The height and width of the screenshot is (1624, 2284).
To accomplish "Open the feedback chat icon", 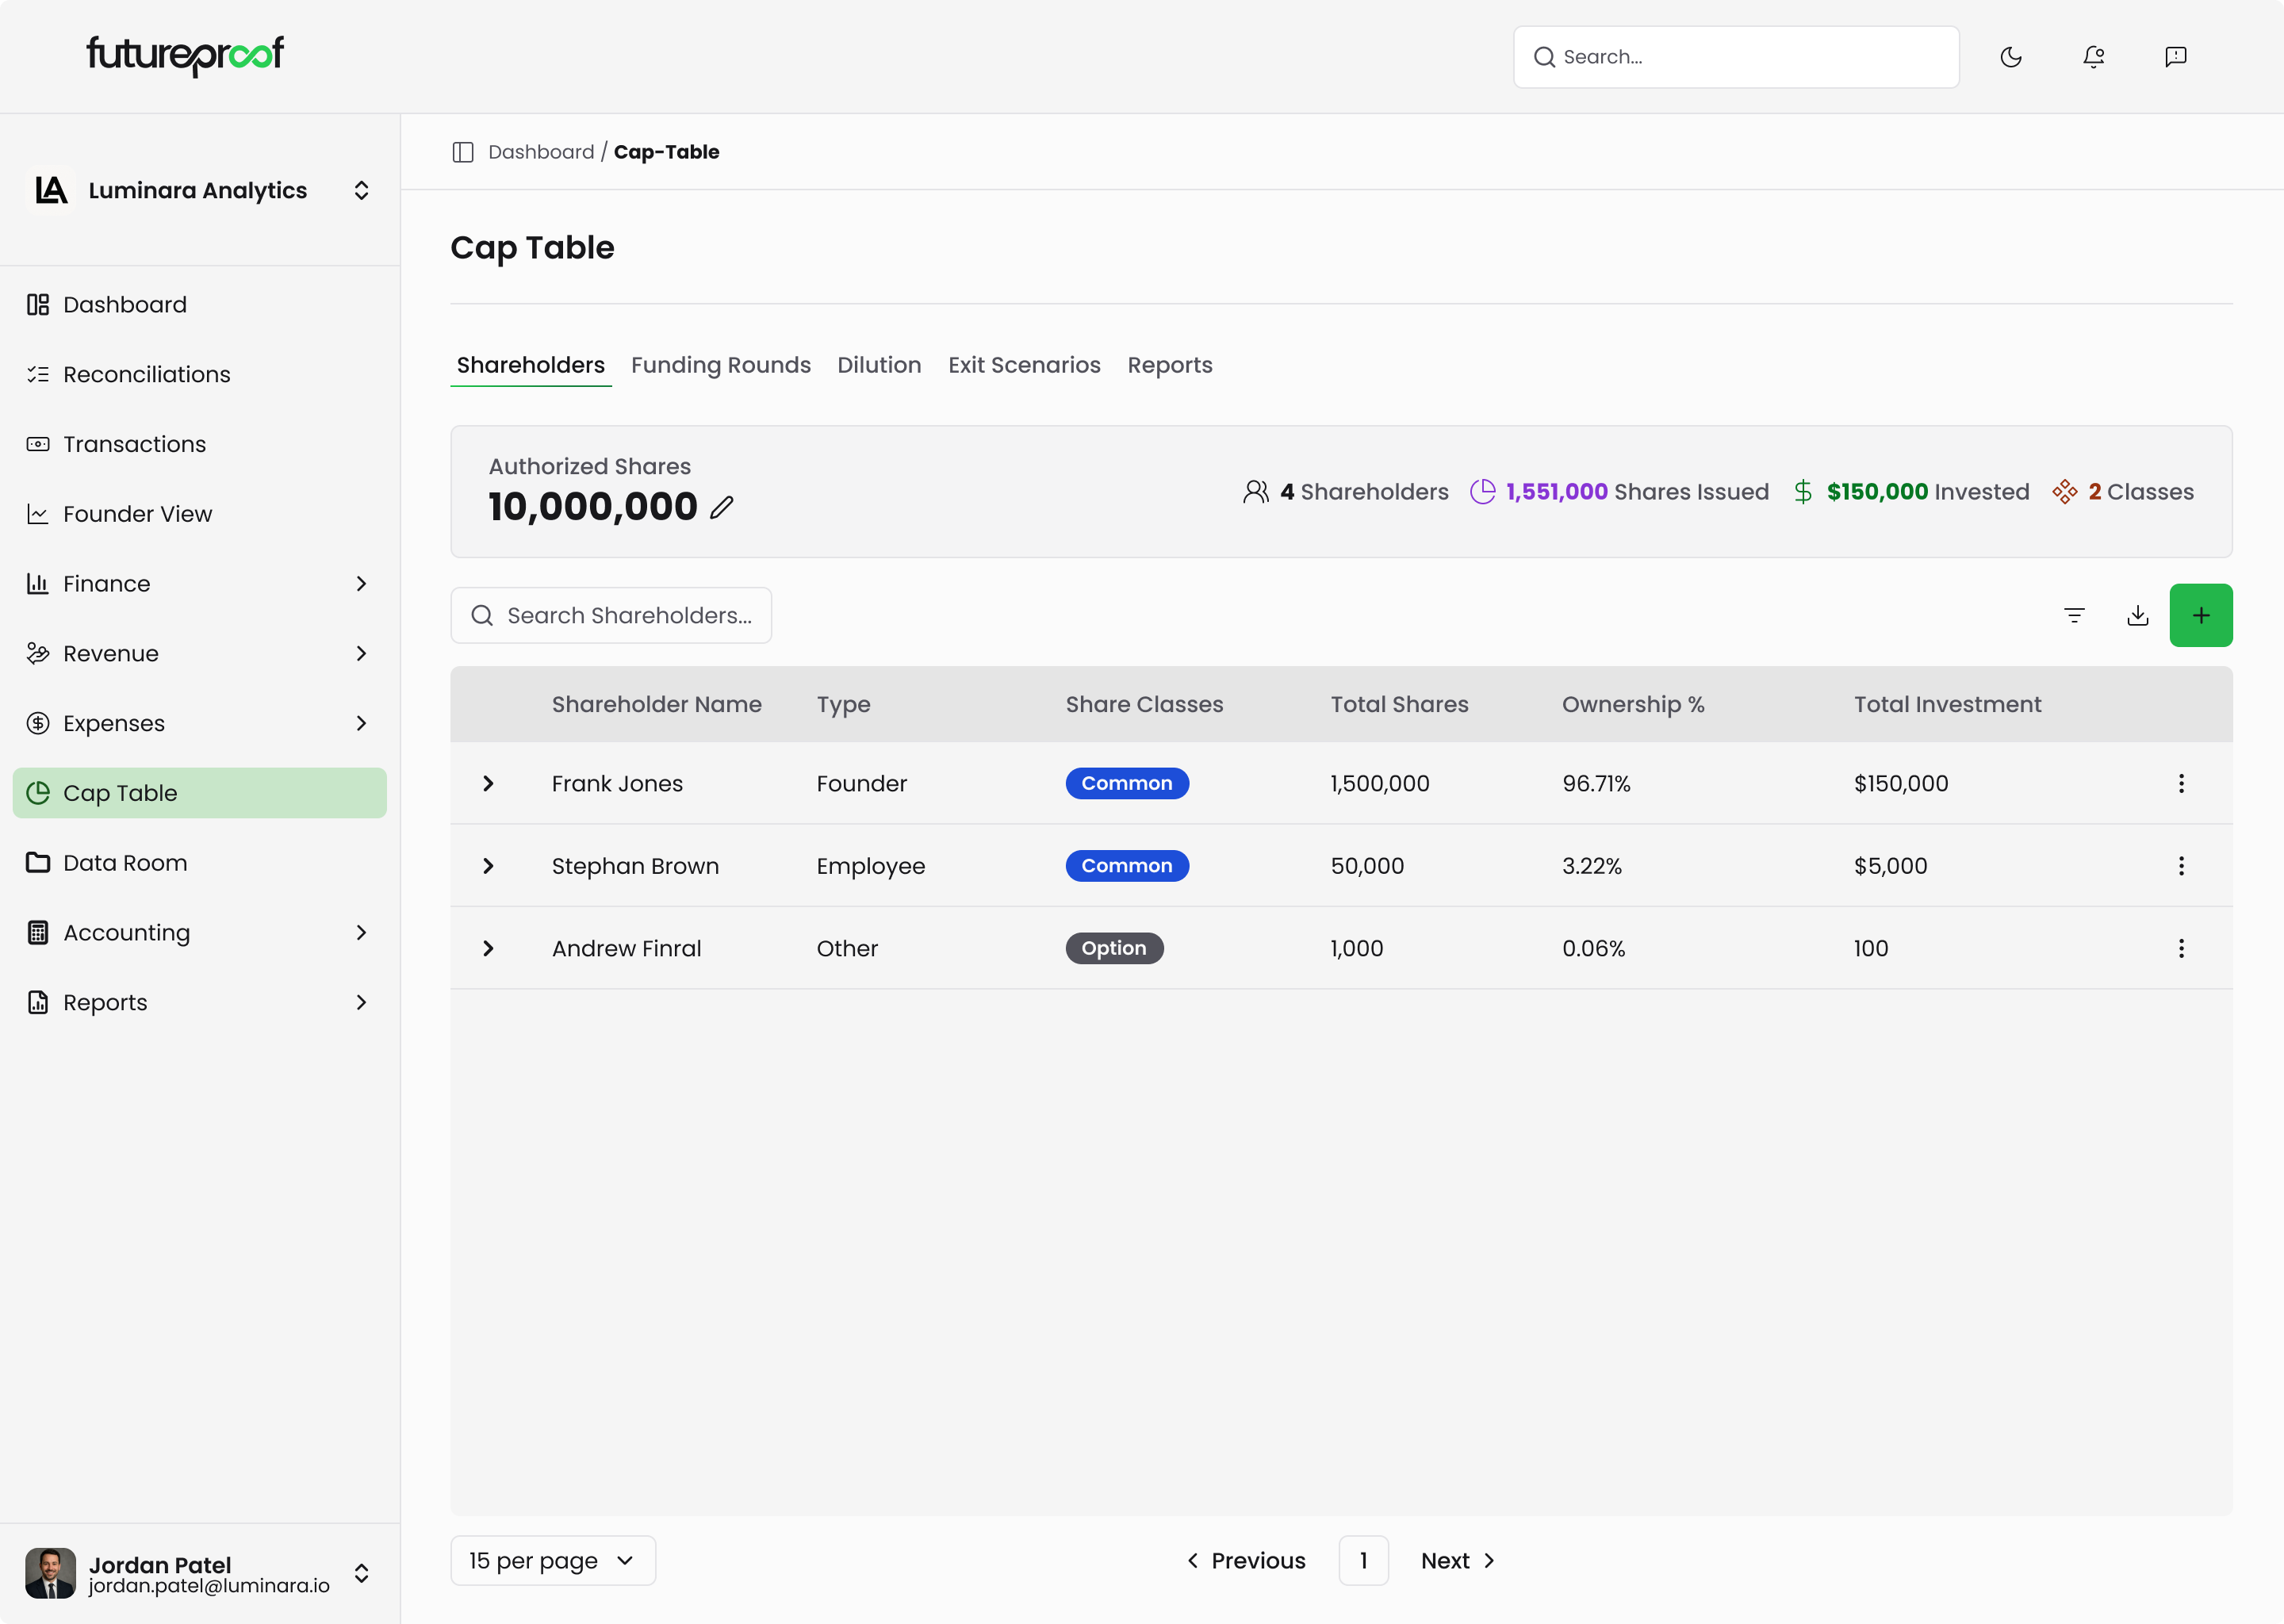I will pos(2175,57).
